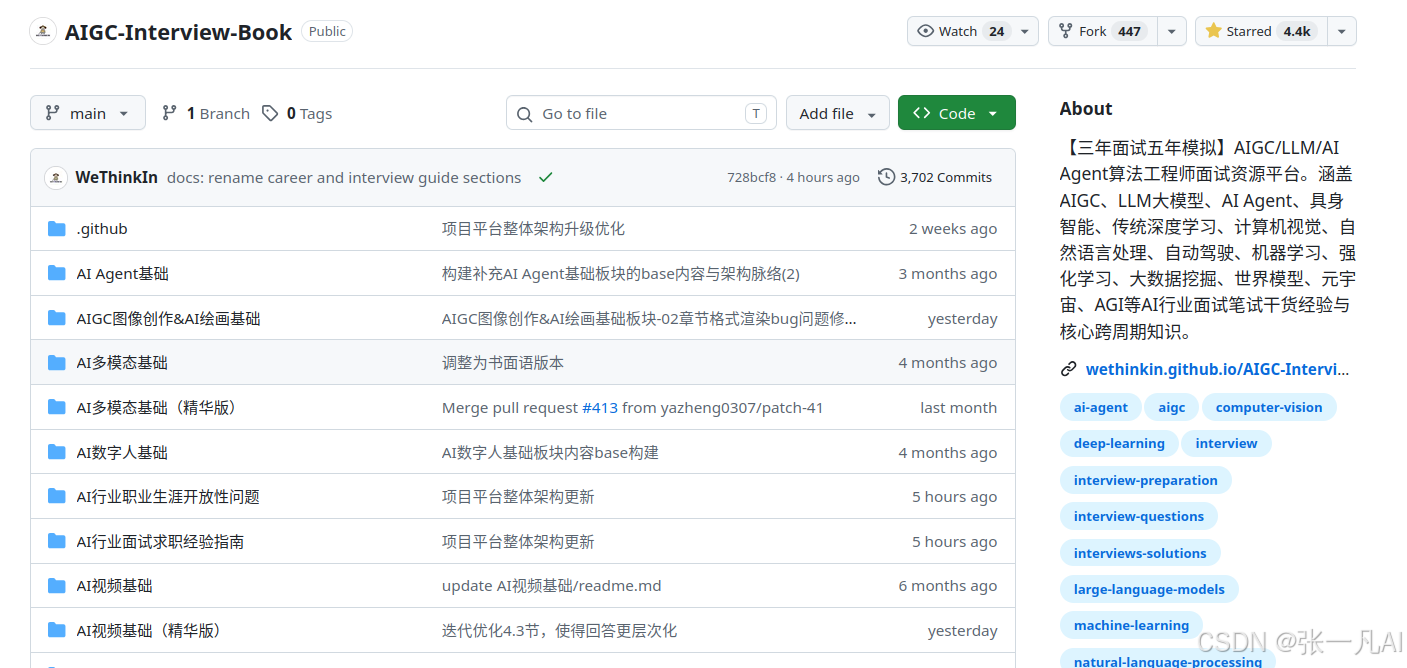1407x668 pixels.
Task: Fork the repository button
Action: [x=1102, y=31]
